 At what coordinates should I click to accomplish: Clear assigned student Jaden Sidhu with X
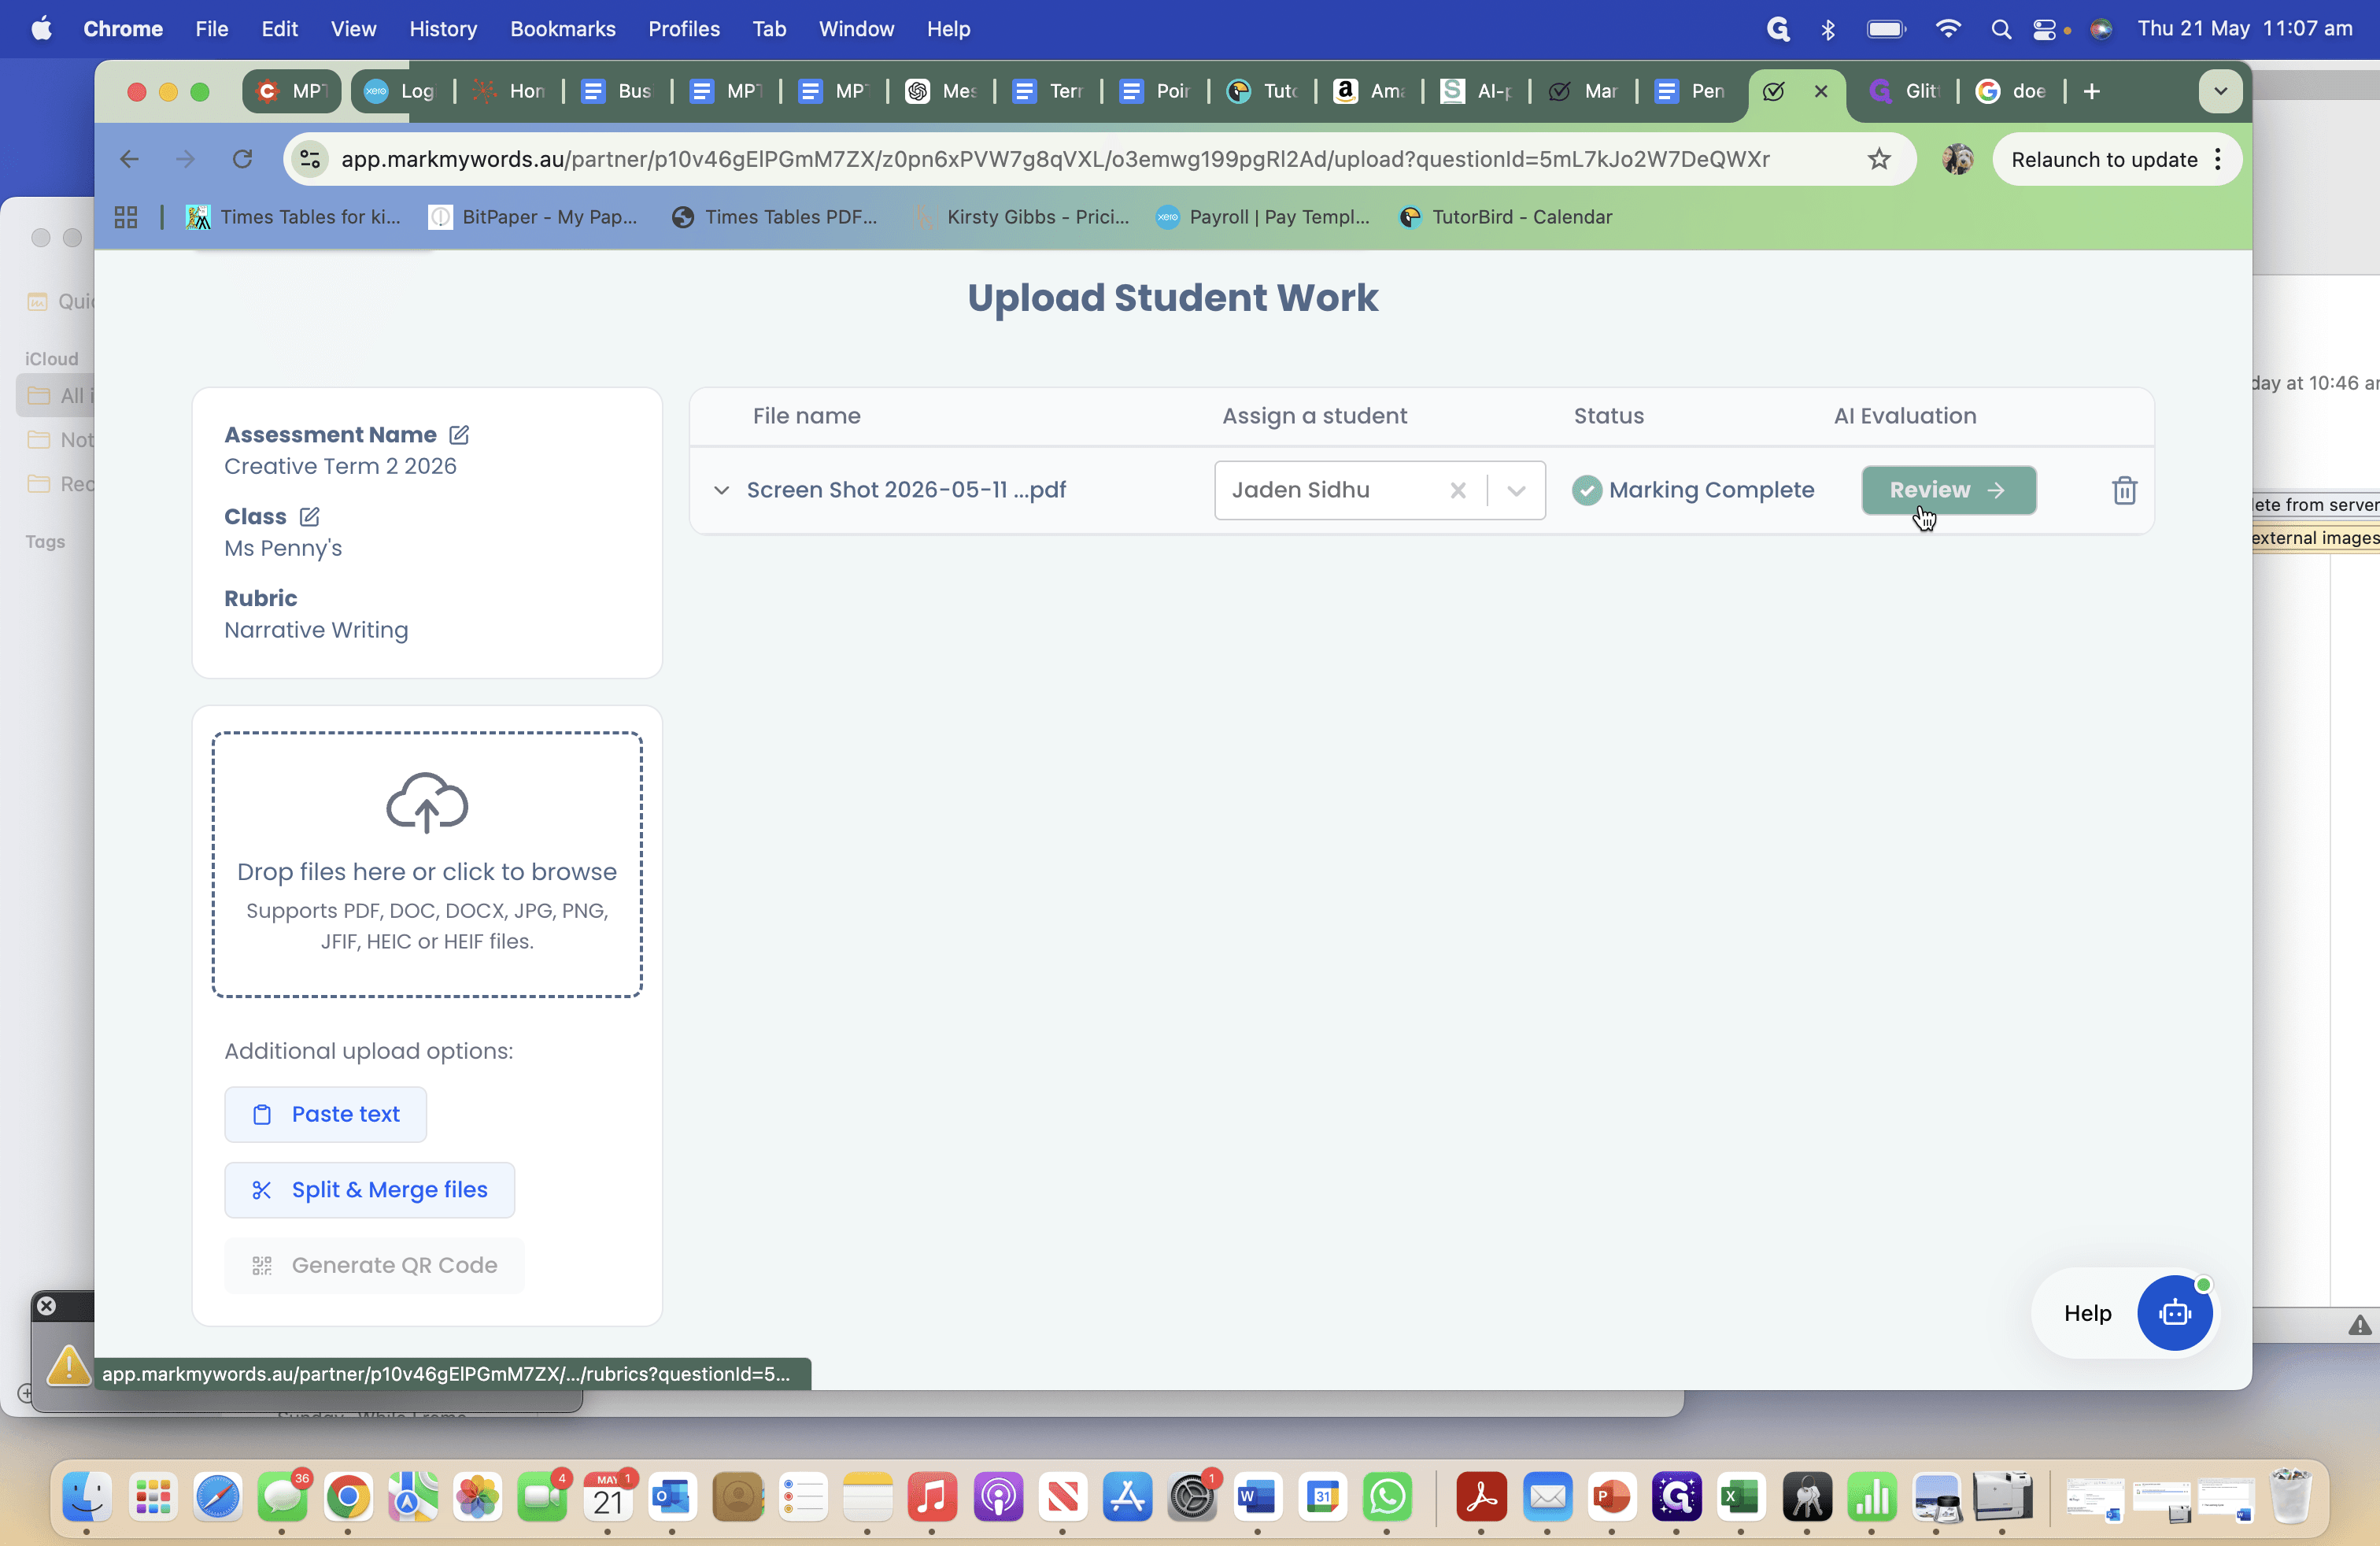point(1458,490)
